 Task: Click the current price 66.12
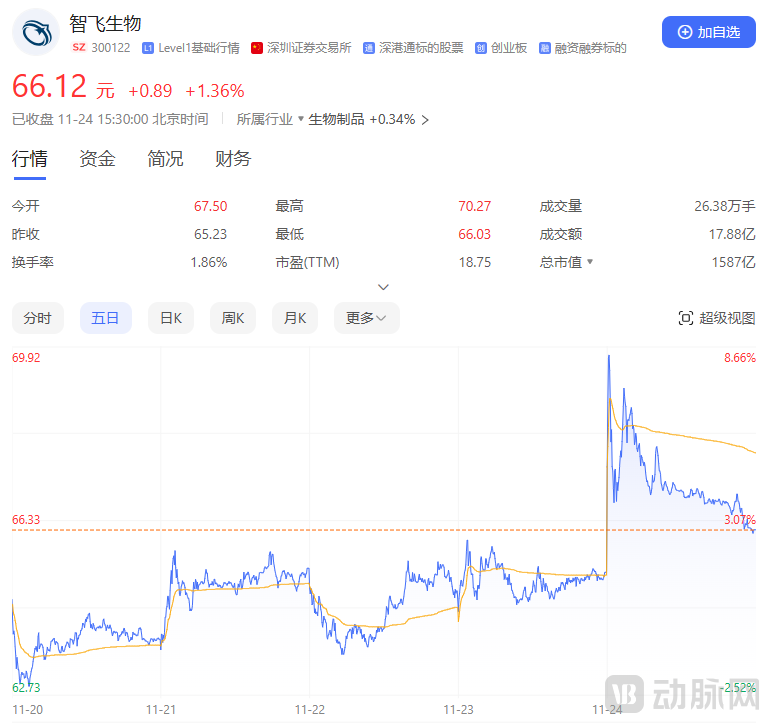[49, 86]
